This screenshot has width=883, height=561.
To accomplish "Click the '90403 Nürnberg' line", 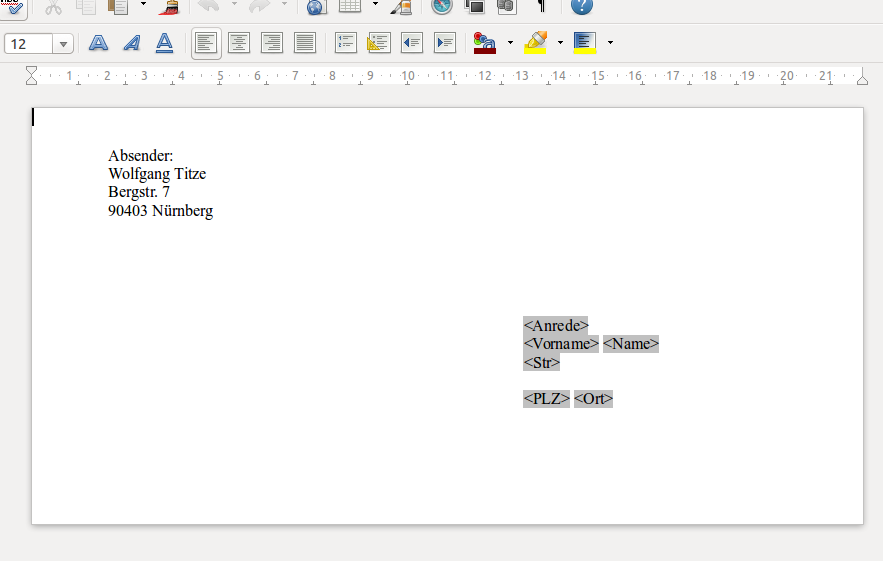I will pyautogui.click(x=160, y=211).
